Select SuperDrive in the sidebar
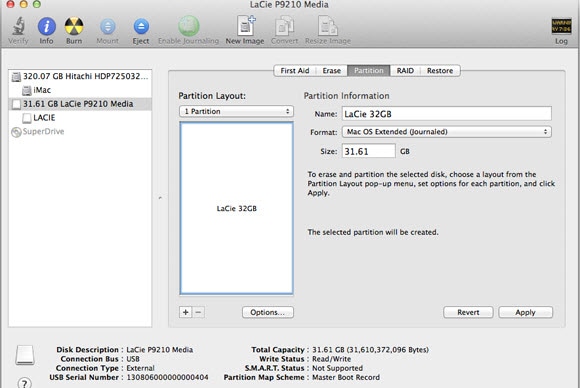The width and height of the screenshot is (580, 388). tap(80, 132)
